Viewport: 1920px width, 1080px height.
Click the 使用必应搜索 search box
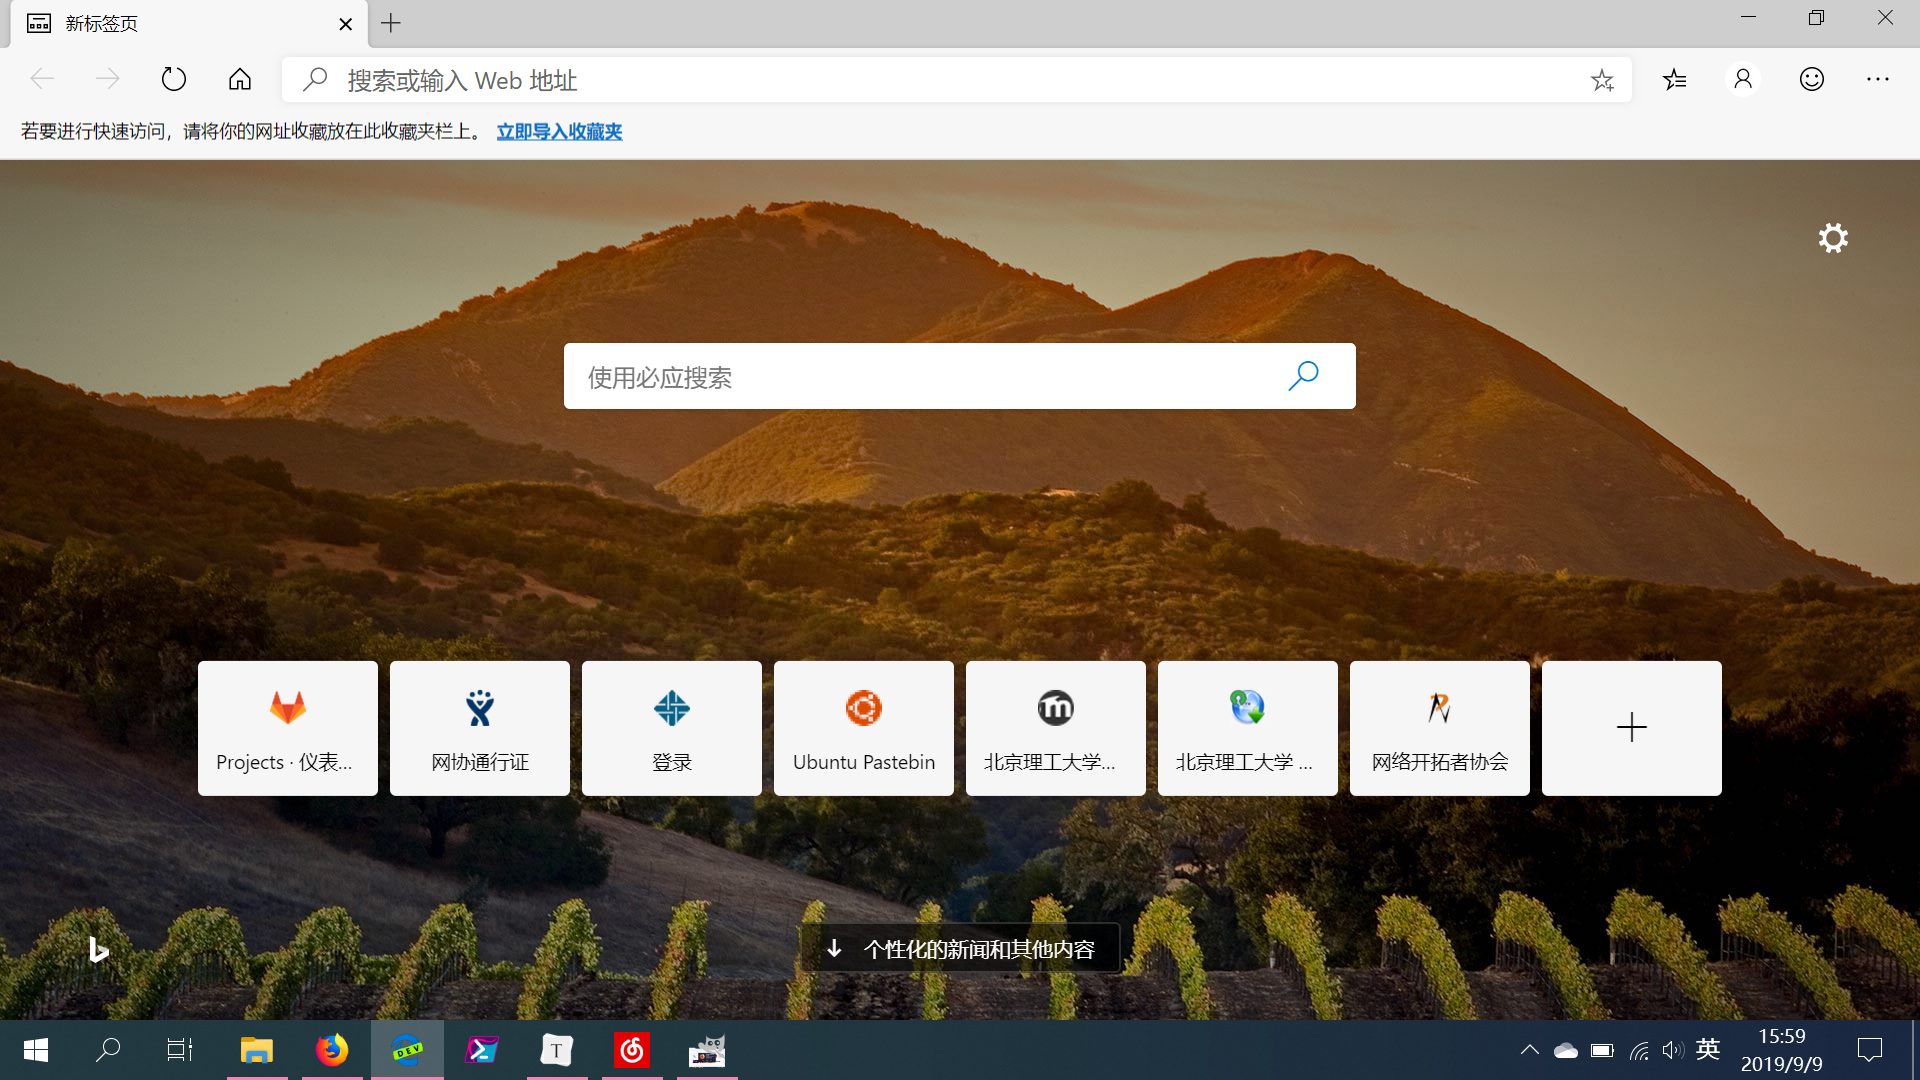[x=960, y=376]
